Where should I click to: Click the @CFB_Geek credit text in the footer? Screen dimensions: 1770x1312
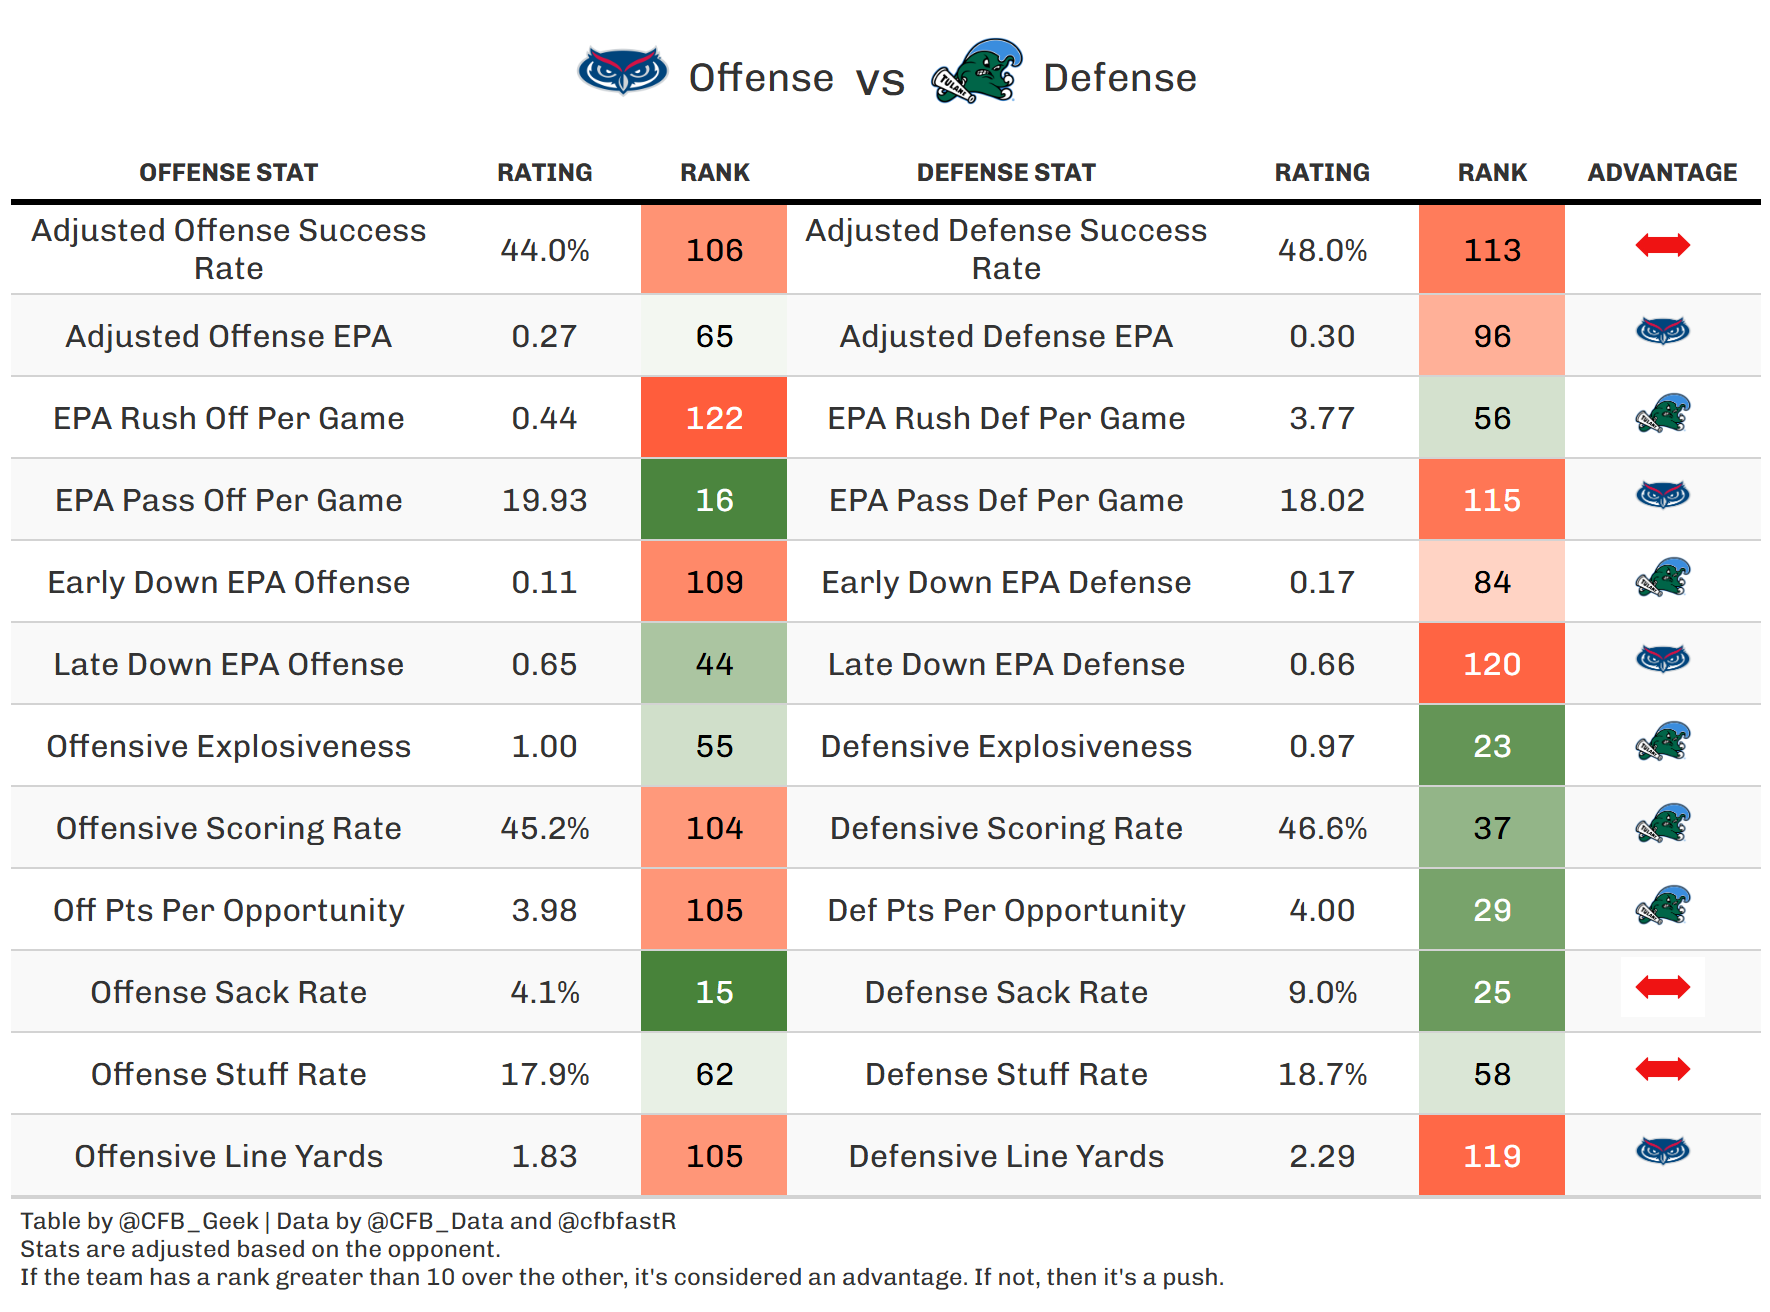tap(188, 1221)
